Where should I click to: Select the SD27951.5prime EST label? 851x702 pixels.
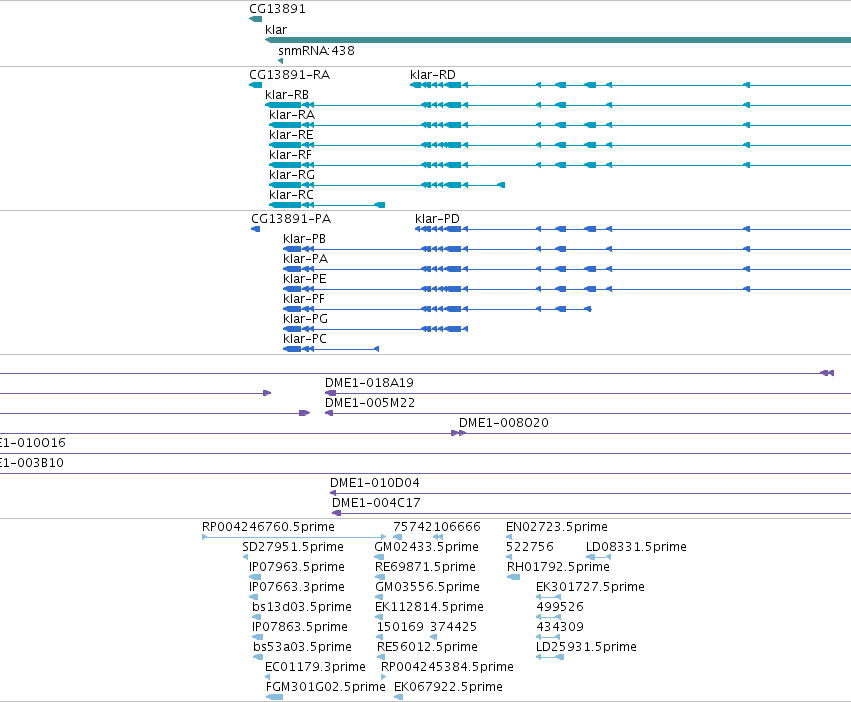click(x=293, y=547)
